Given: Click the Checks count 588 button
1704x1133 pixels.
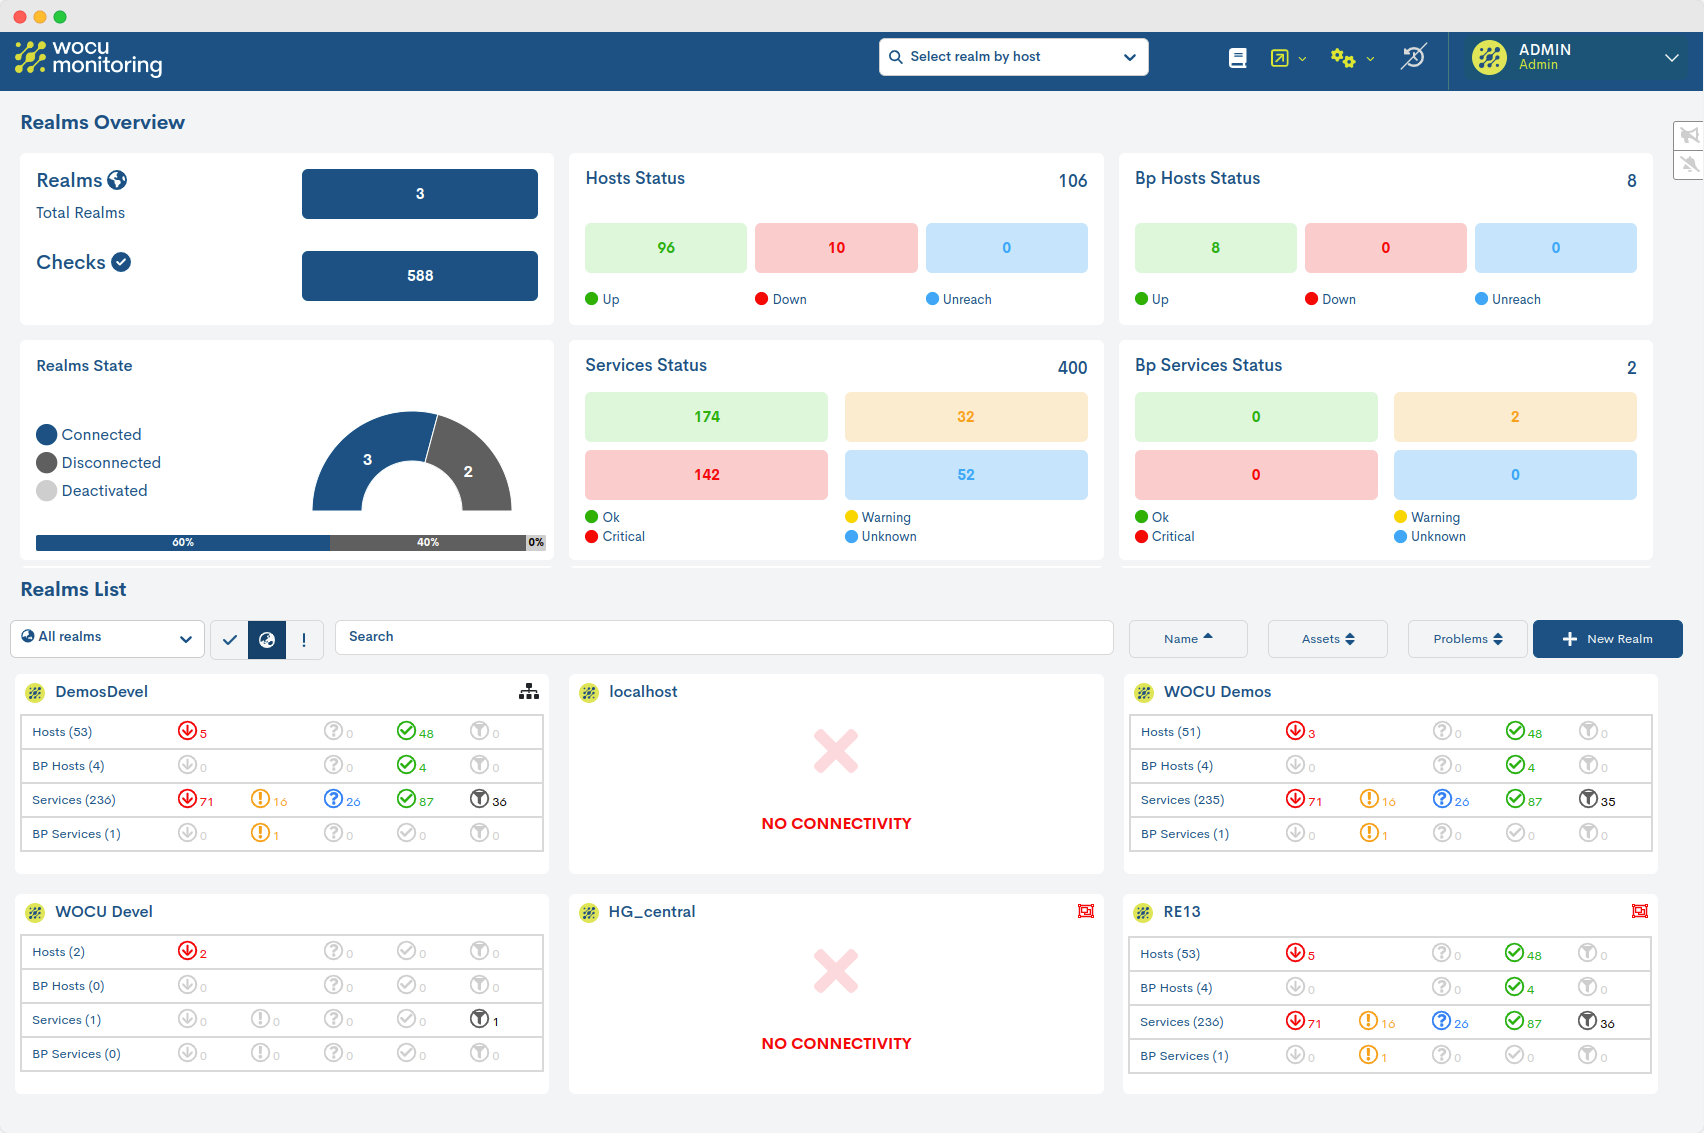Looking at the screenshot, I should tap(420, 276).
